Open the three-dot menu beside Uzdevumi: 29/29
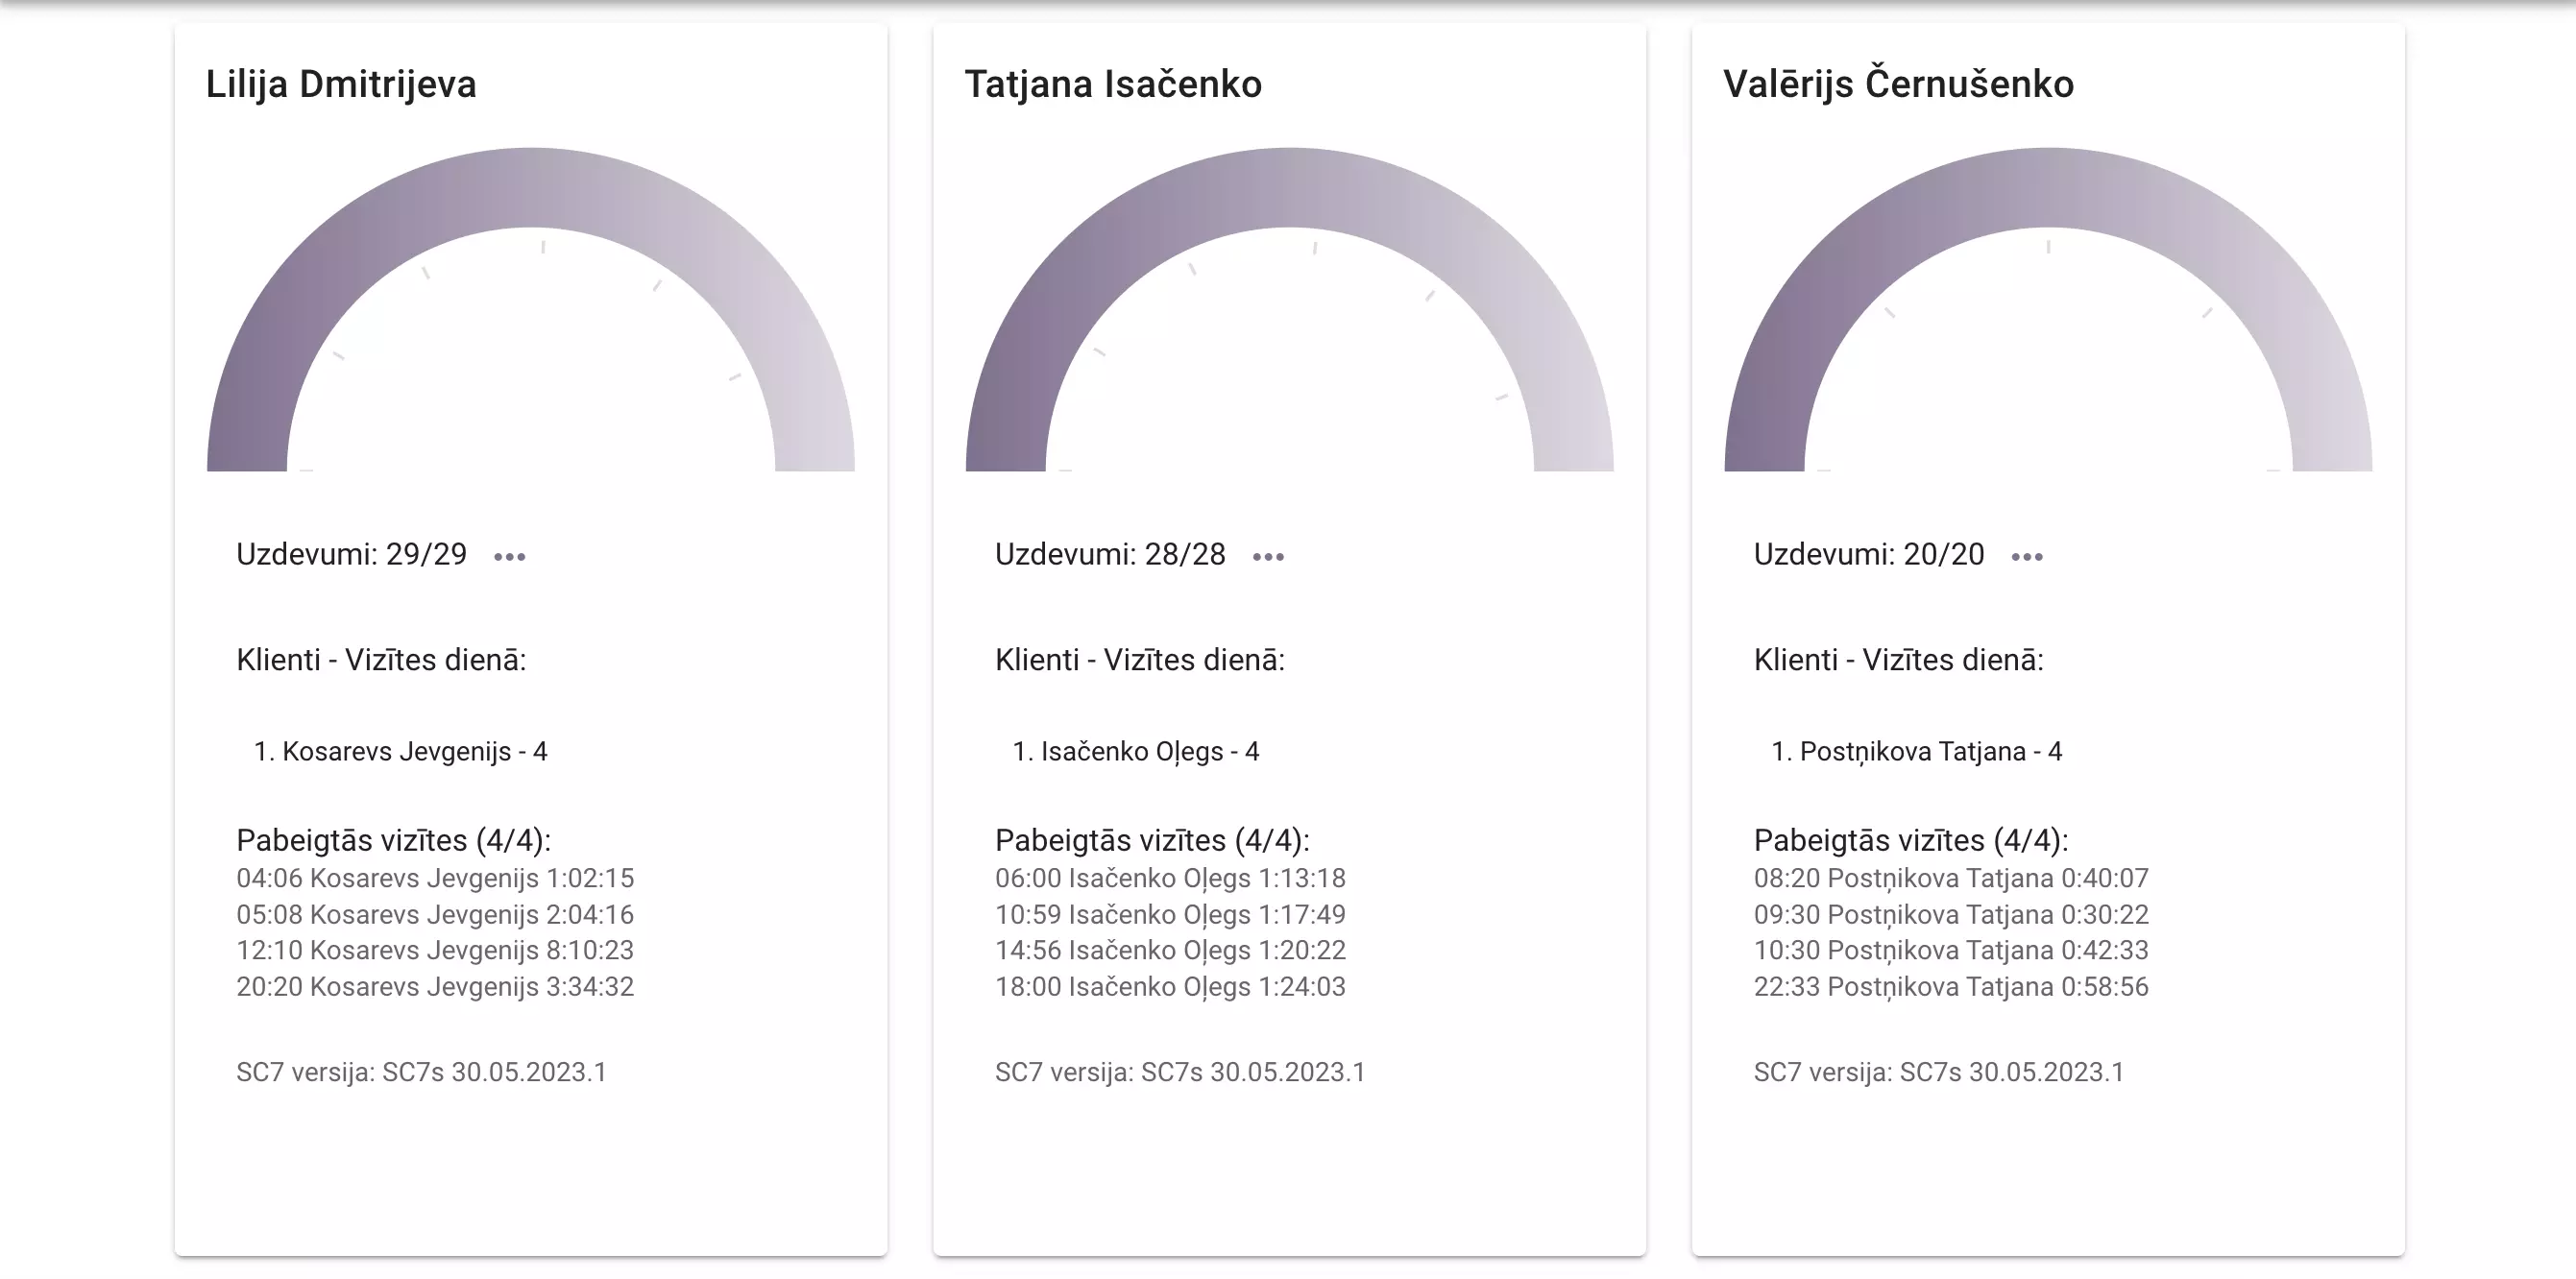The width and height of the screenshot is (2576, 1279). point(509,557)
